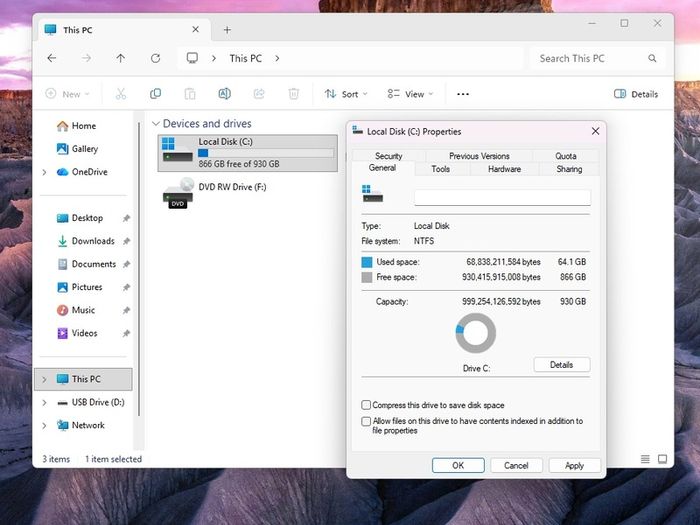Screen dimensions: 700x525
Task: Switch to the Previous Versions tab
Action: click(479, 156)
